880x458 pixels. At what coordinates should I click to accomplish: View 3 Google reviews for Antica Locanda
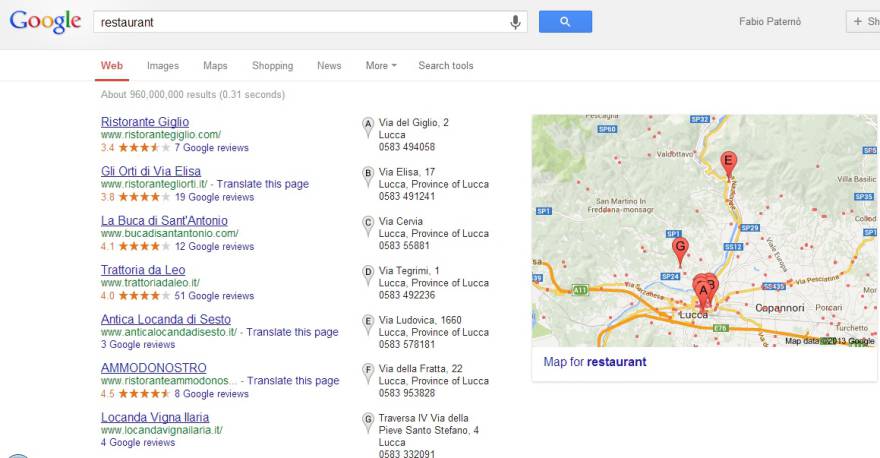click(x=138, y=345)
